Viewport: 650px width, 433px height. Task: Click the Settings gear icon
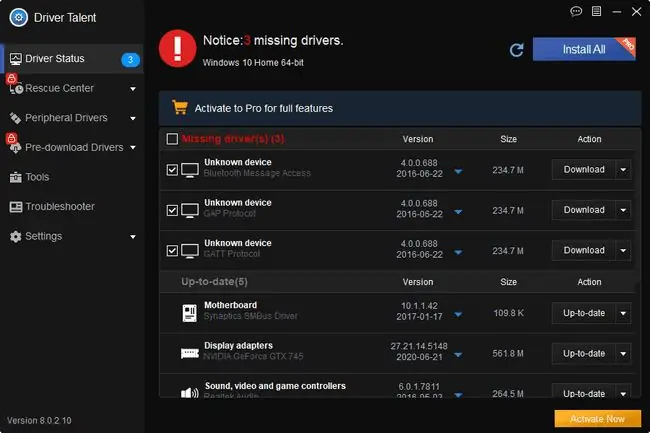(15, 237)
